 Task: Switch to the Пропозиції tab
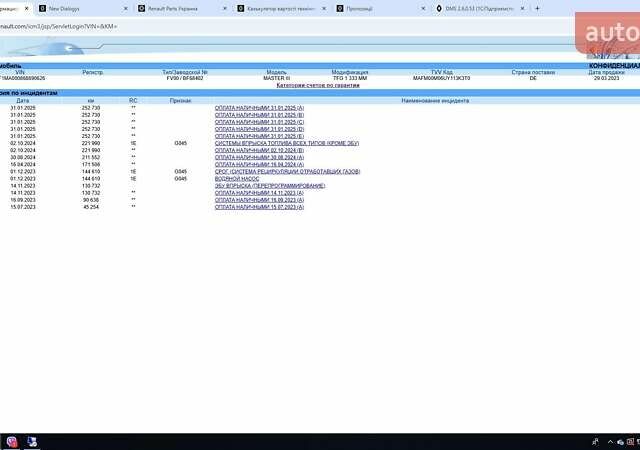coord(381,8)
